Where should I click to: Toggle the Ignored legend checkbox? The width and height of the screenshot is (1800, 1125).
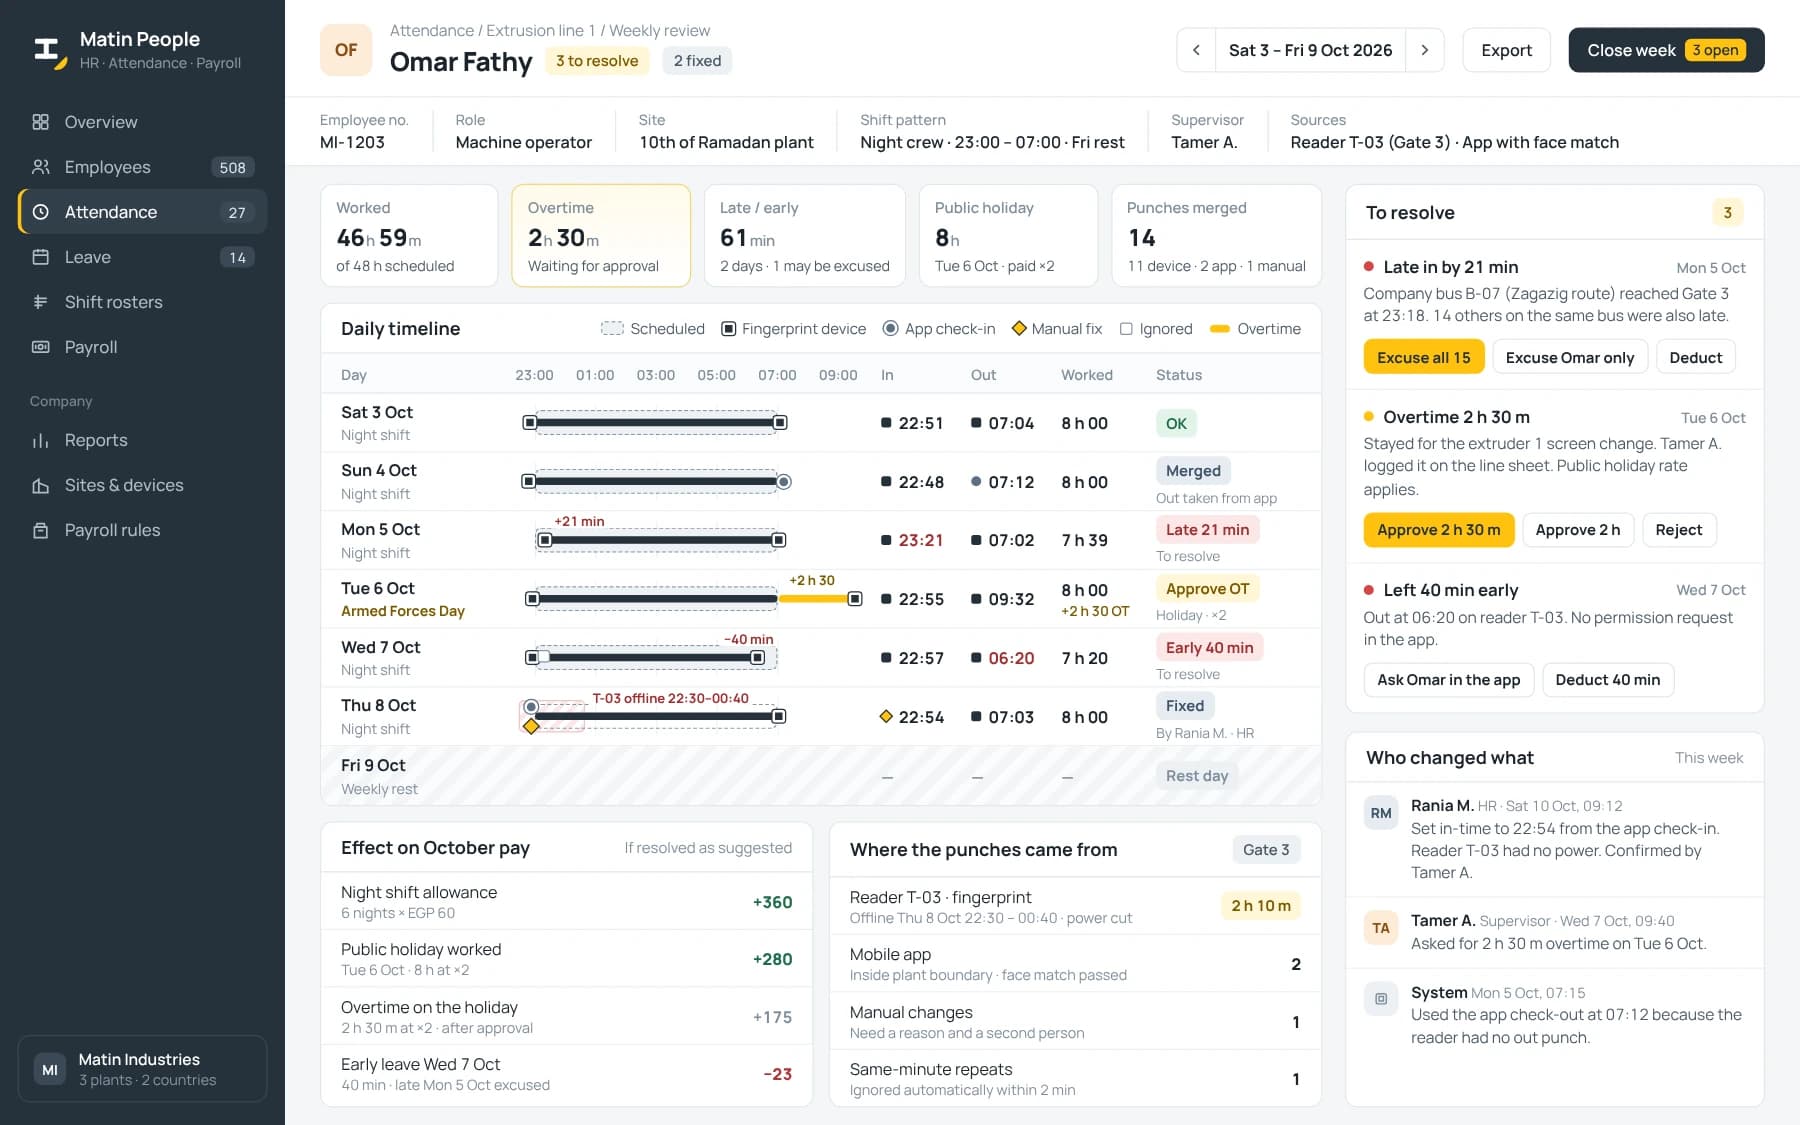pos(1126,329)
